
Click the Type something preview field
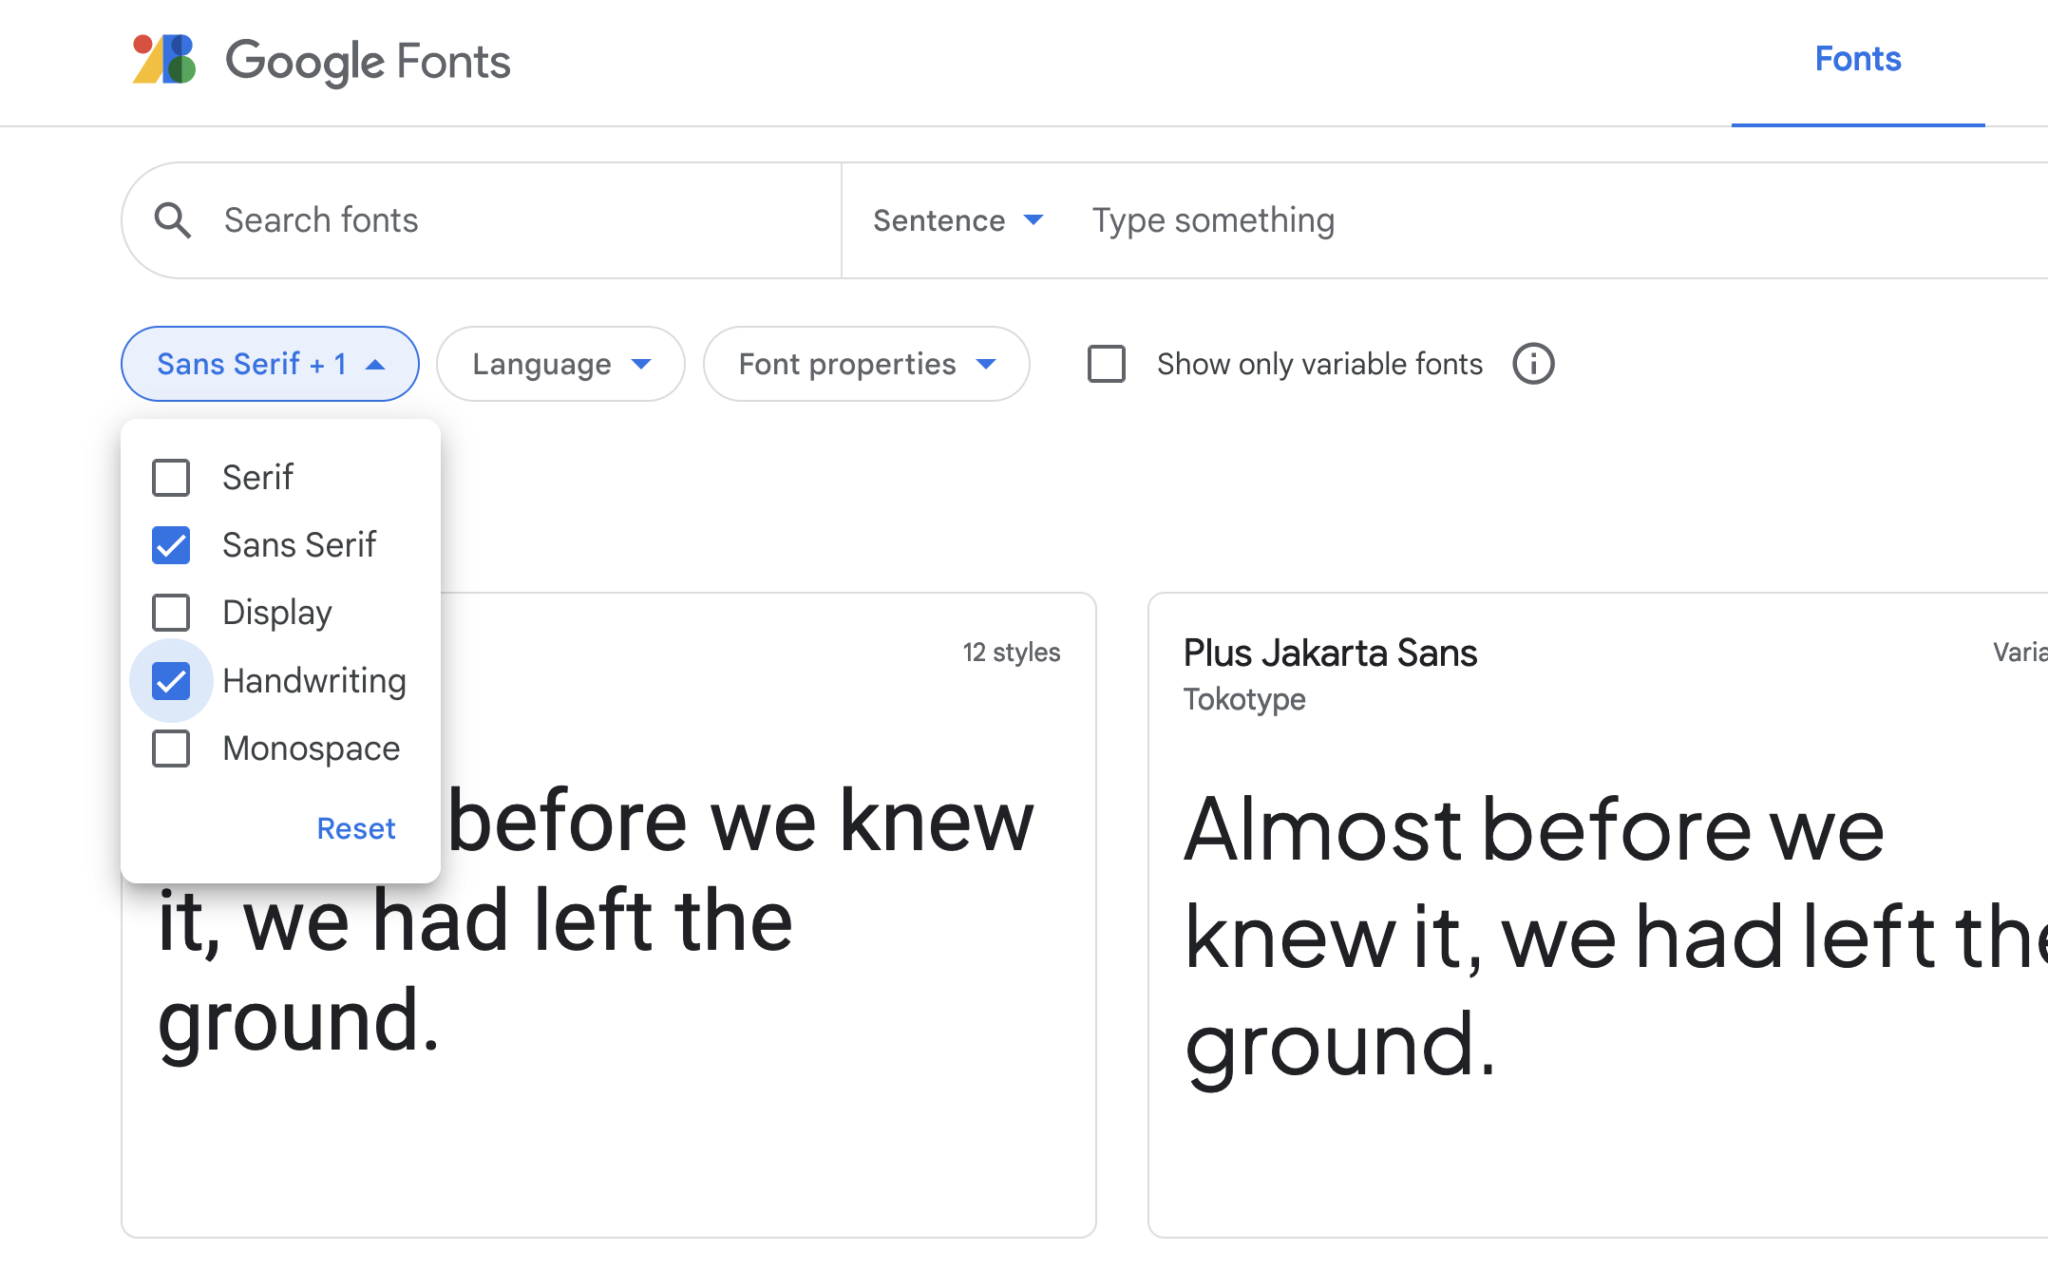(x=1560, y=220)
